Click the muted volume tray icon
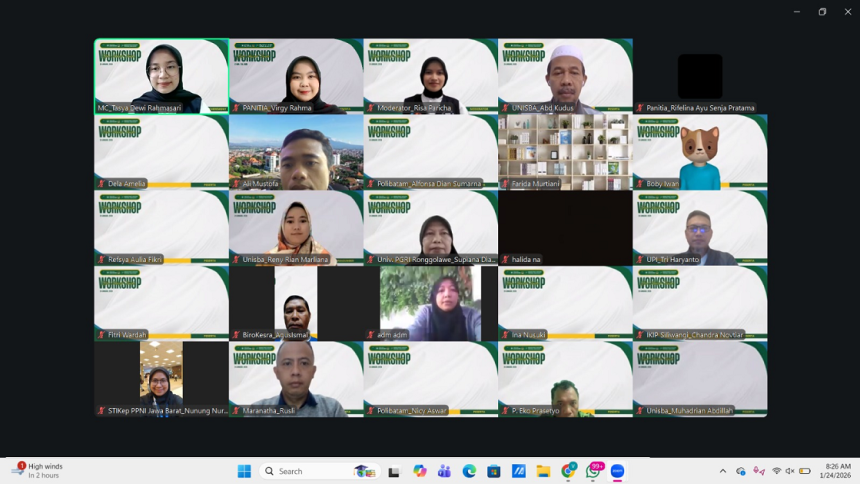860x484 pixels. tap(790, 471)
